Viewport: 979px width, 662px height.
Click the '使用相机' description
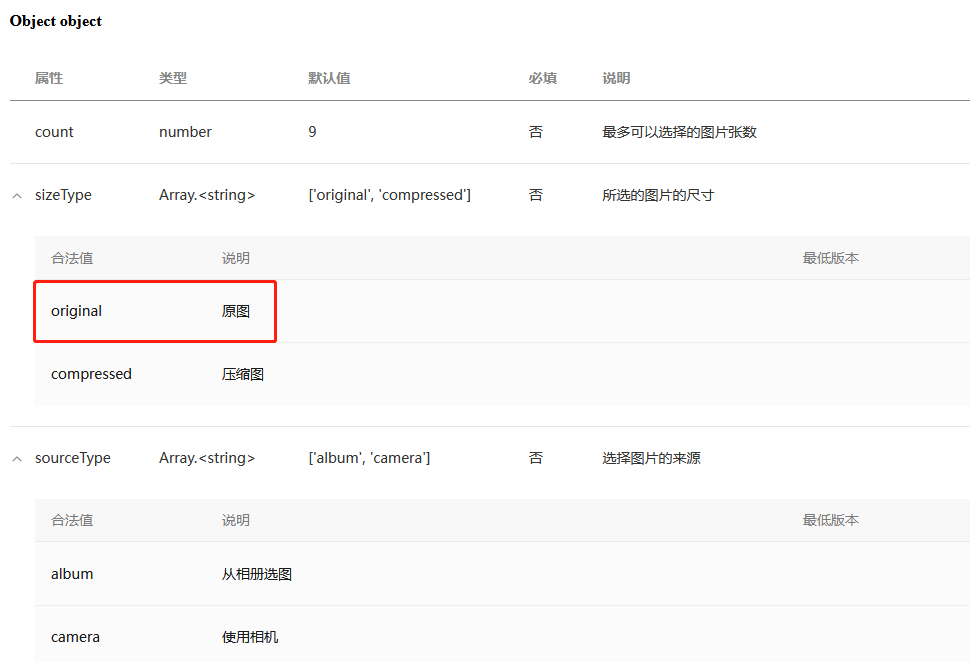(250, 637)
